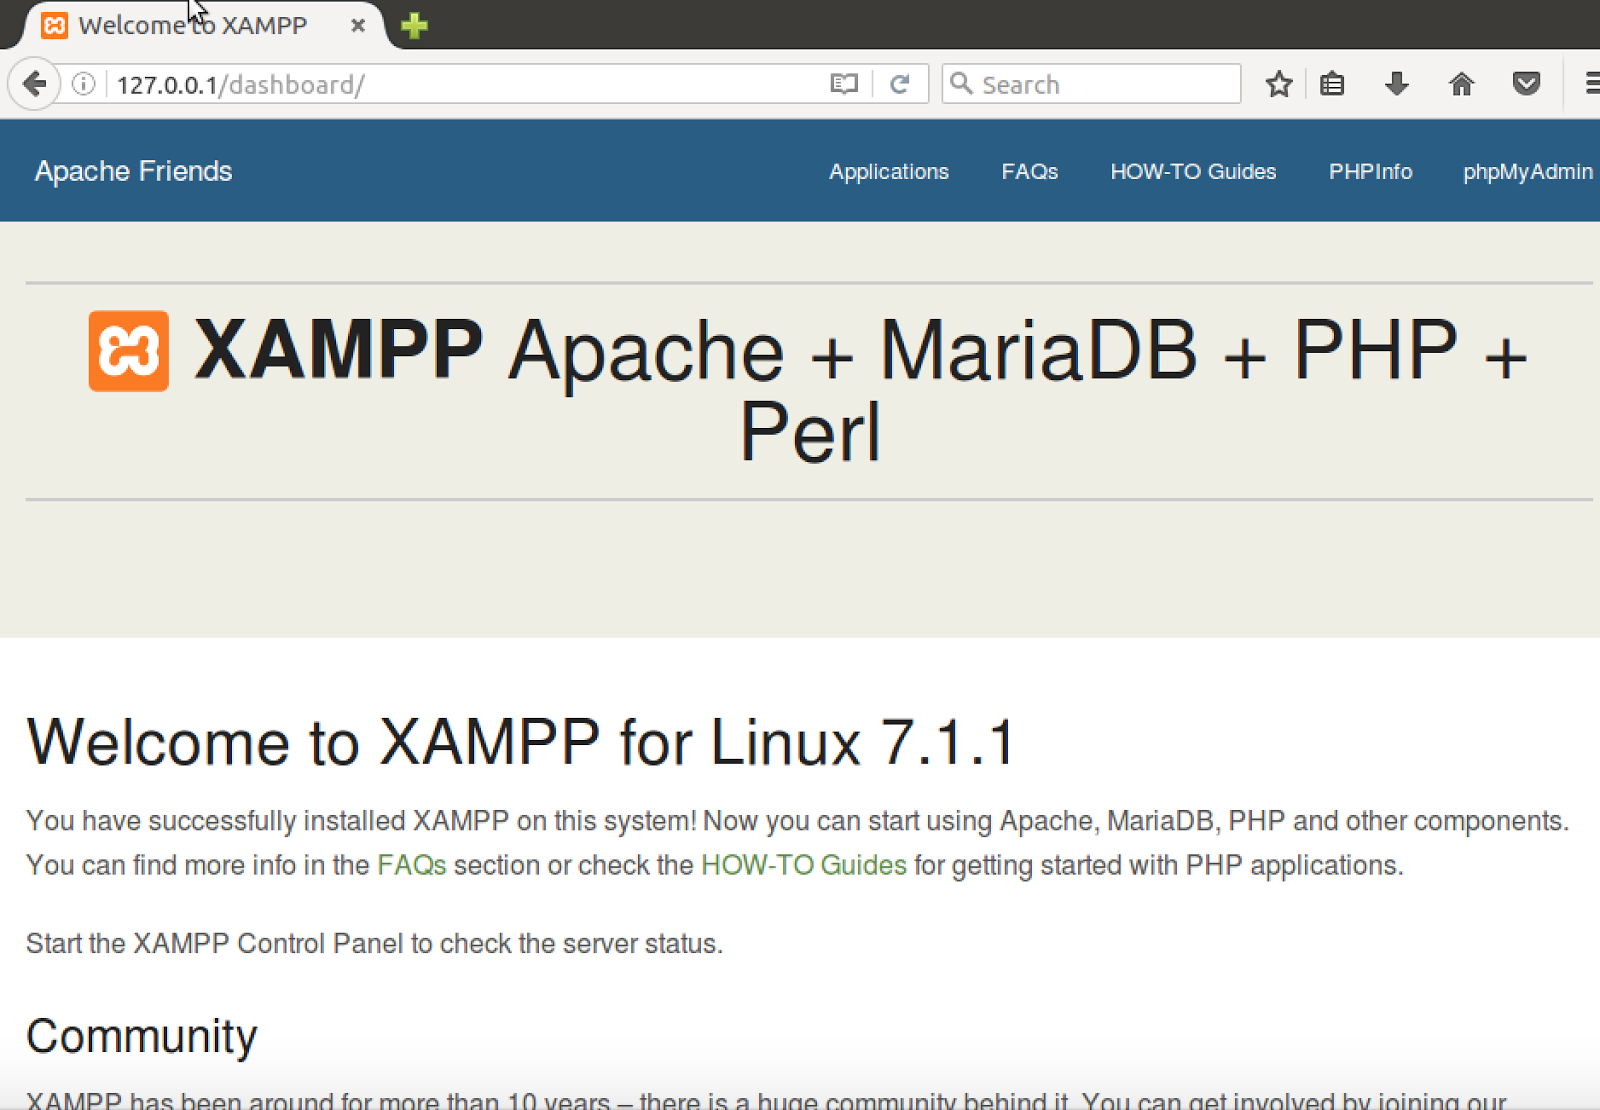Image resolution: width=1600 pixels, height=1110 pixels.
Task: Open PHPInfo in the navigation bar
Action: point(1370,172)
